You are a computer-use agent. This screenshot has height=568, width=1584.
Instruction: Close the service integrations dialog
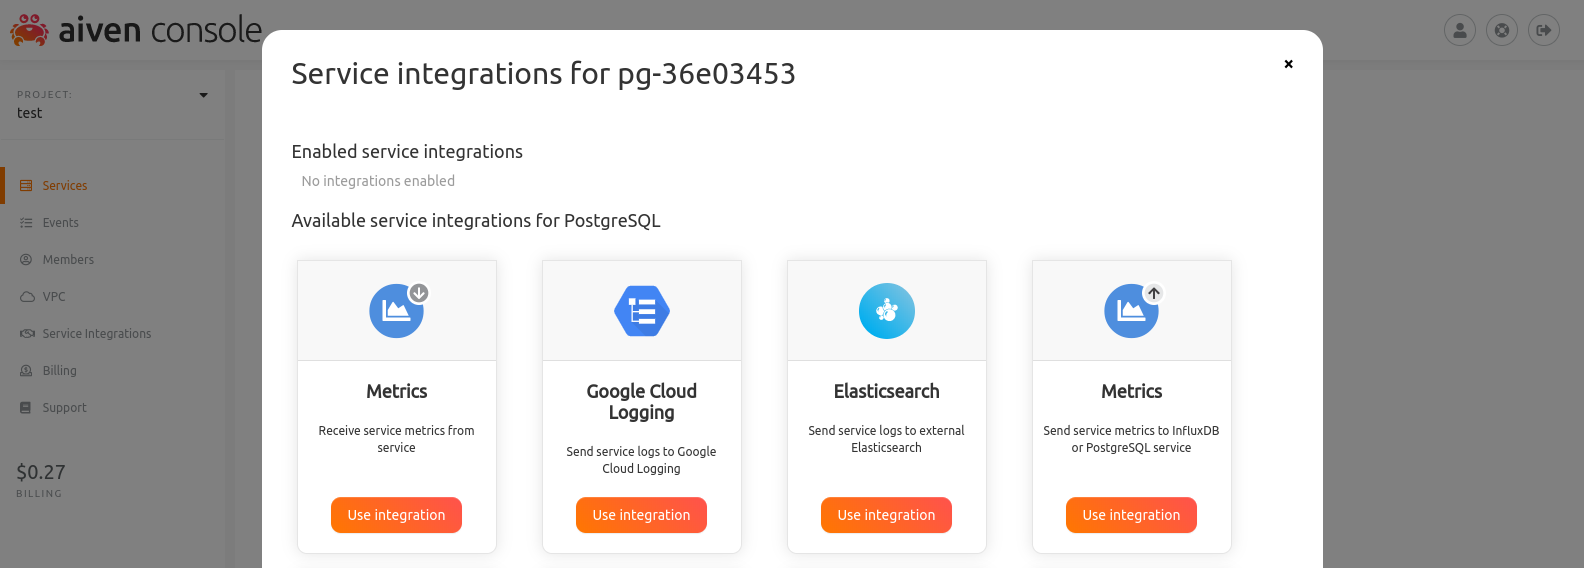coord(1289,64)
